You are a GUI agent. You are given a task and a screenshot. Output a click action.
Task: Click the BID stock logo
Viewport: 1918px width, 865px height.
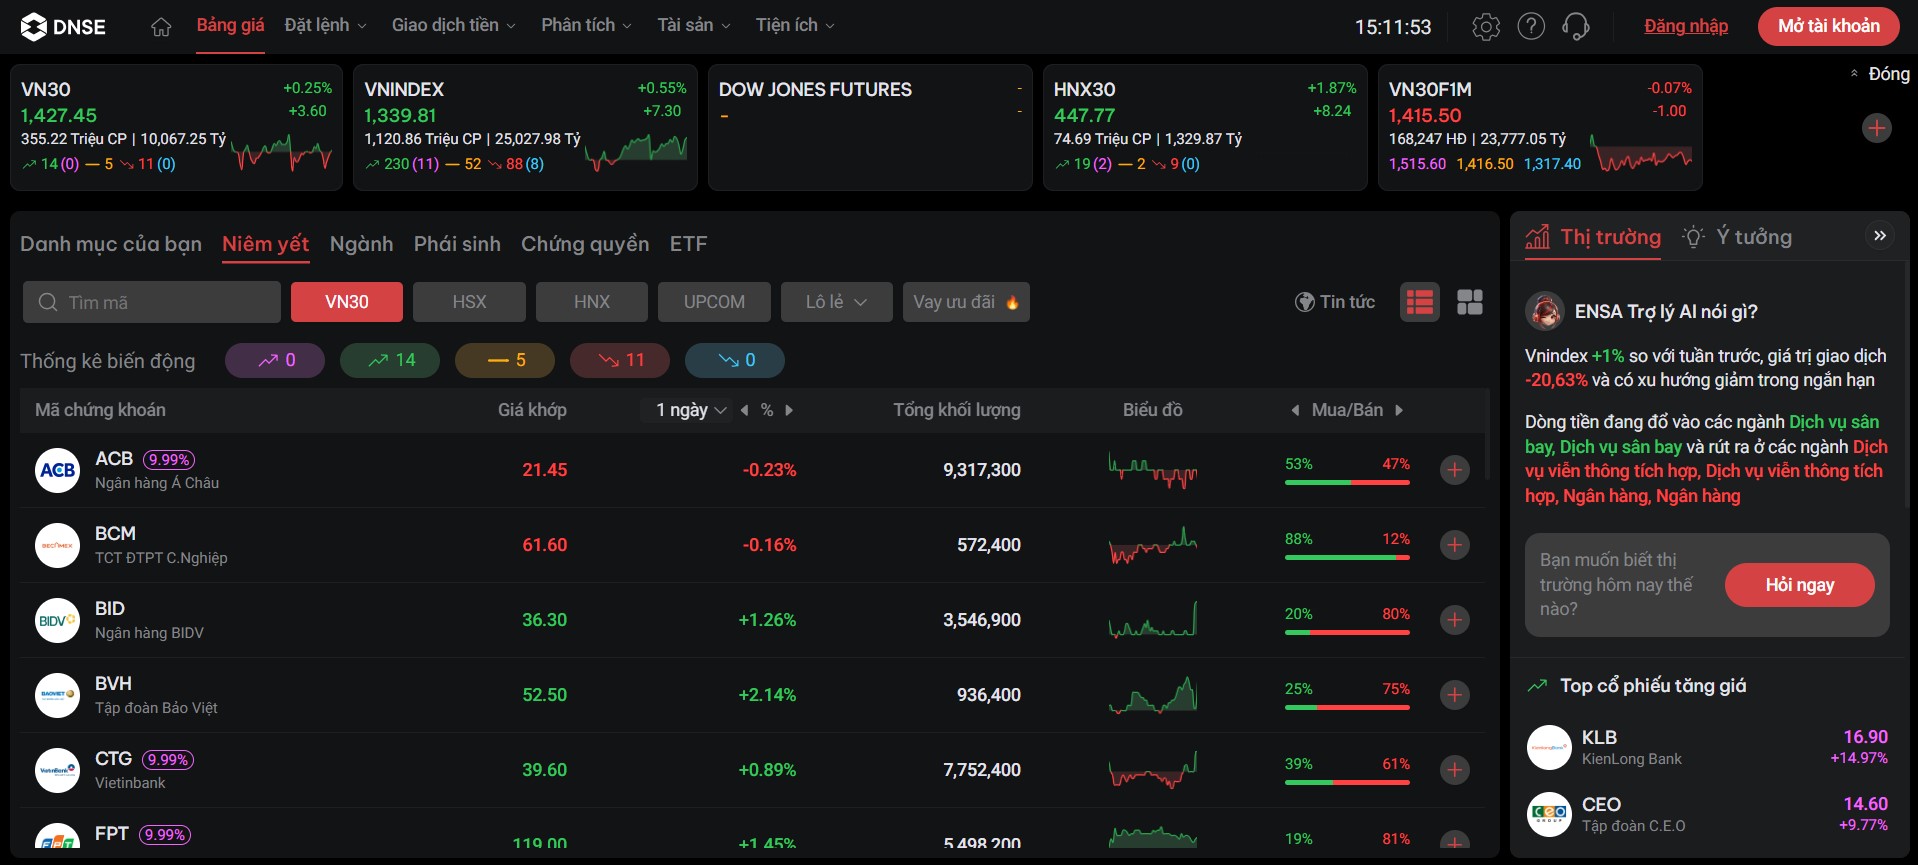pos(57,620)
